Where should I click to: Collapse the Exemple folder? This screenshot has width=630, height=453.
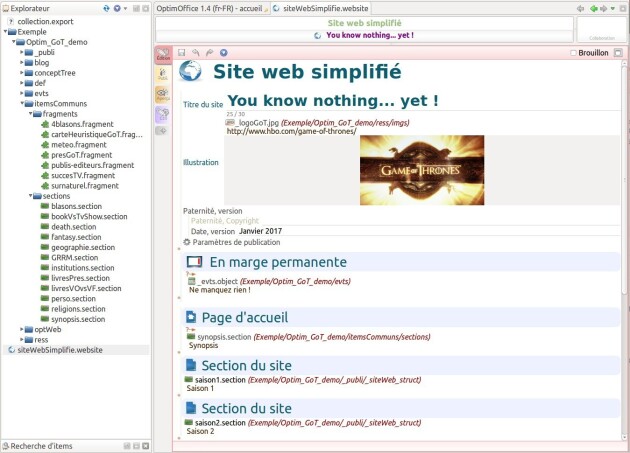point(5,31)
